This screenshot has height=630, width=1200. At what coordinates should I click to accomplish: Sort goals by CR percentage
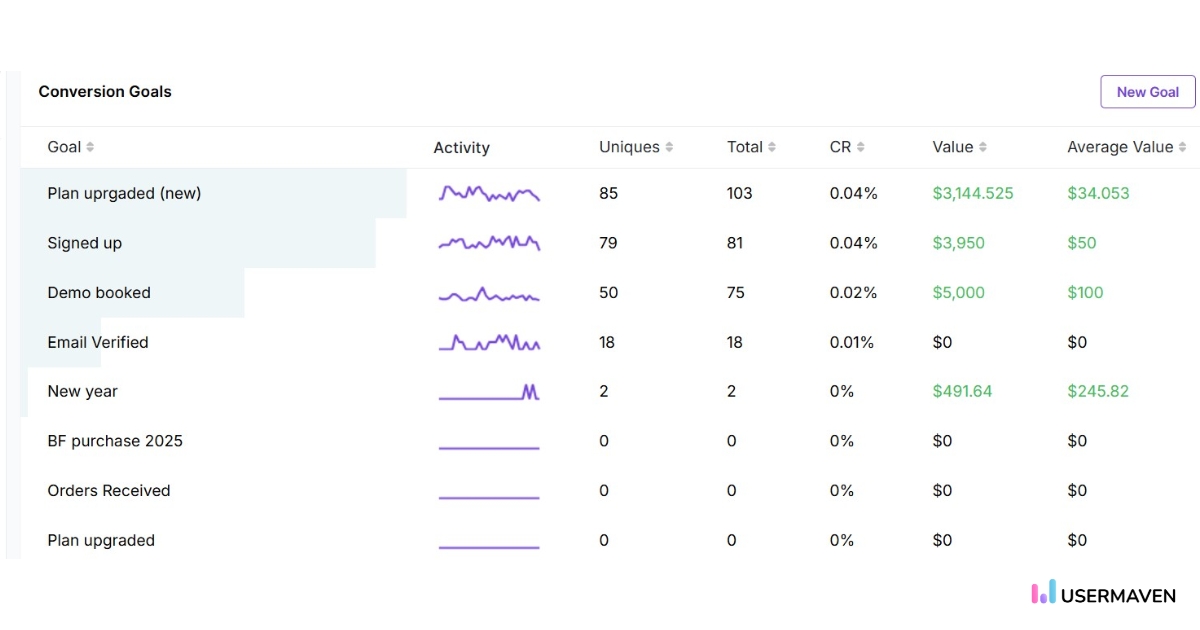pyautogui.click(x=862, y=146)
